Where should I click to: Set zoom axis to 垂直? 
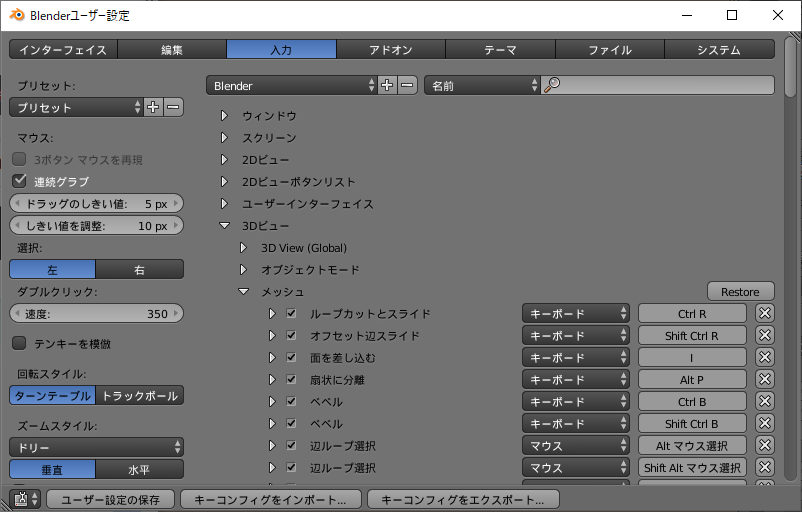click(53, 470)
